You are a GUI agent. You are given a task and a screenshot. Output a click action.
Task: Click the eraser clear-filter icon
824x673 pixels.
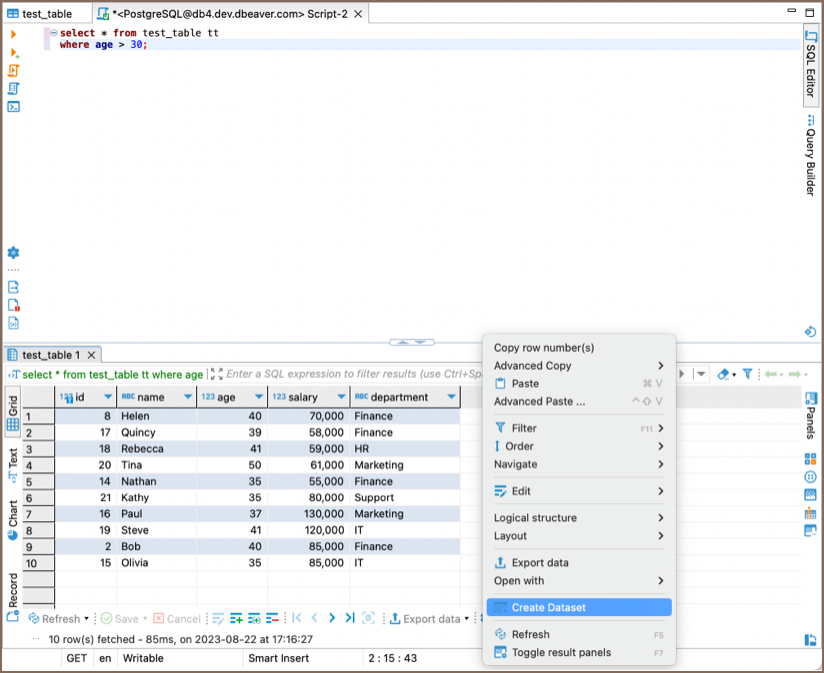[723, 374]
